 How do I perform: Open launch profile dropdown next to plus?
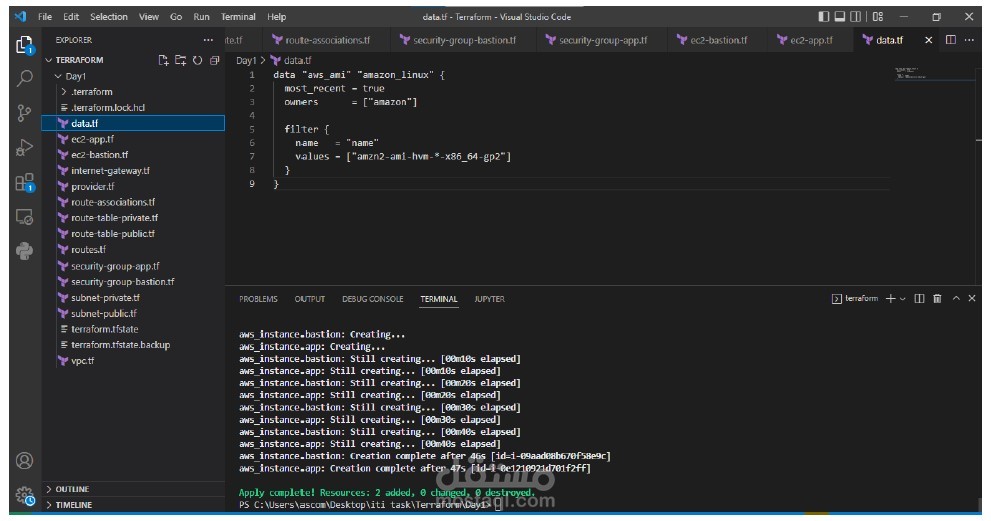tap(903, 298)
